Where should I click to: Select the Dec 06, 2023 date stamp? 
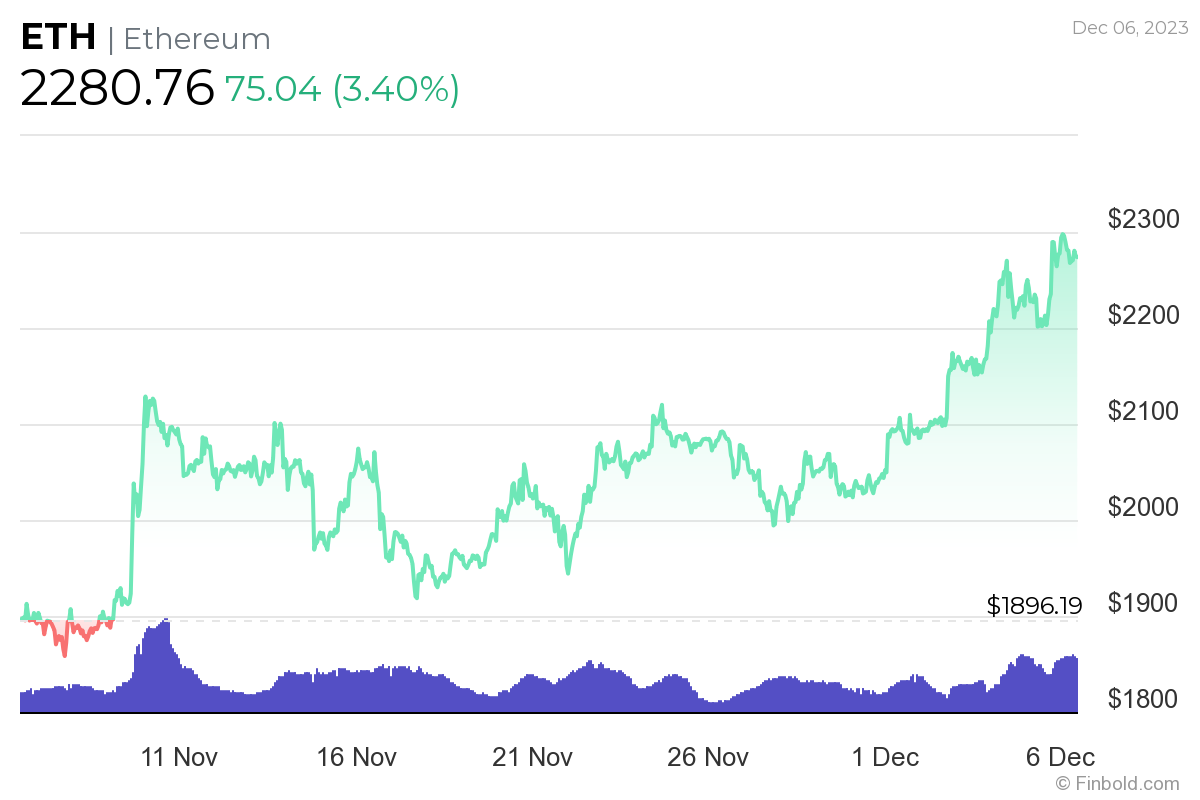click(x=1127, y=28)
